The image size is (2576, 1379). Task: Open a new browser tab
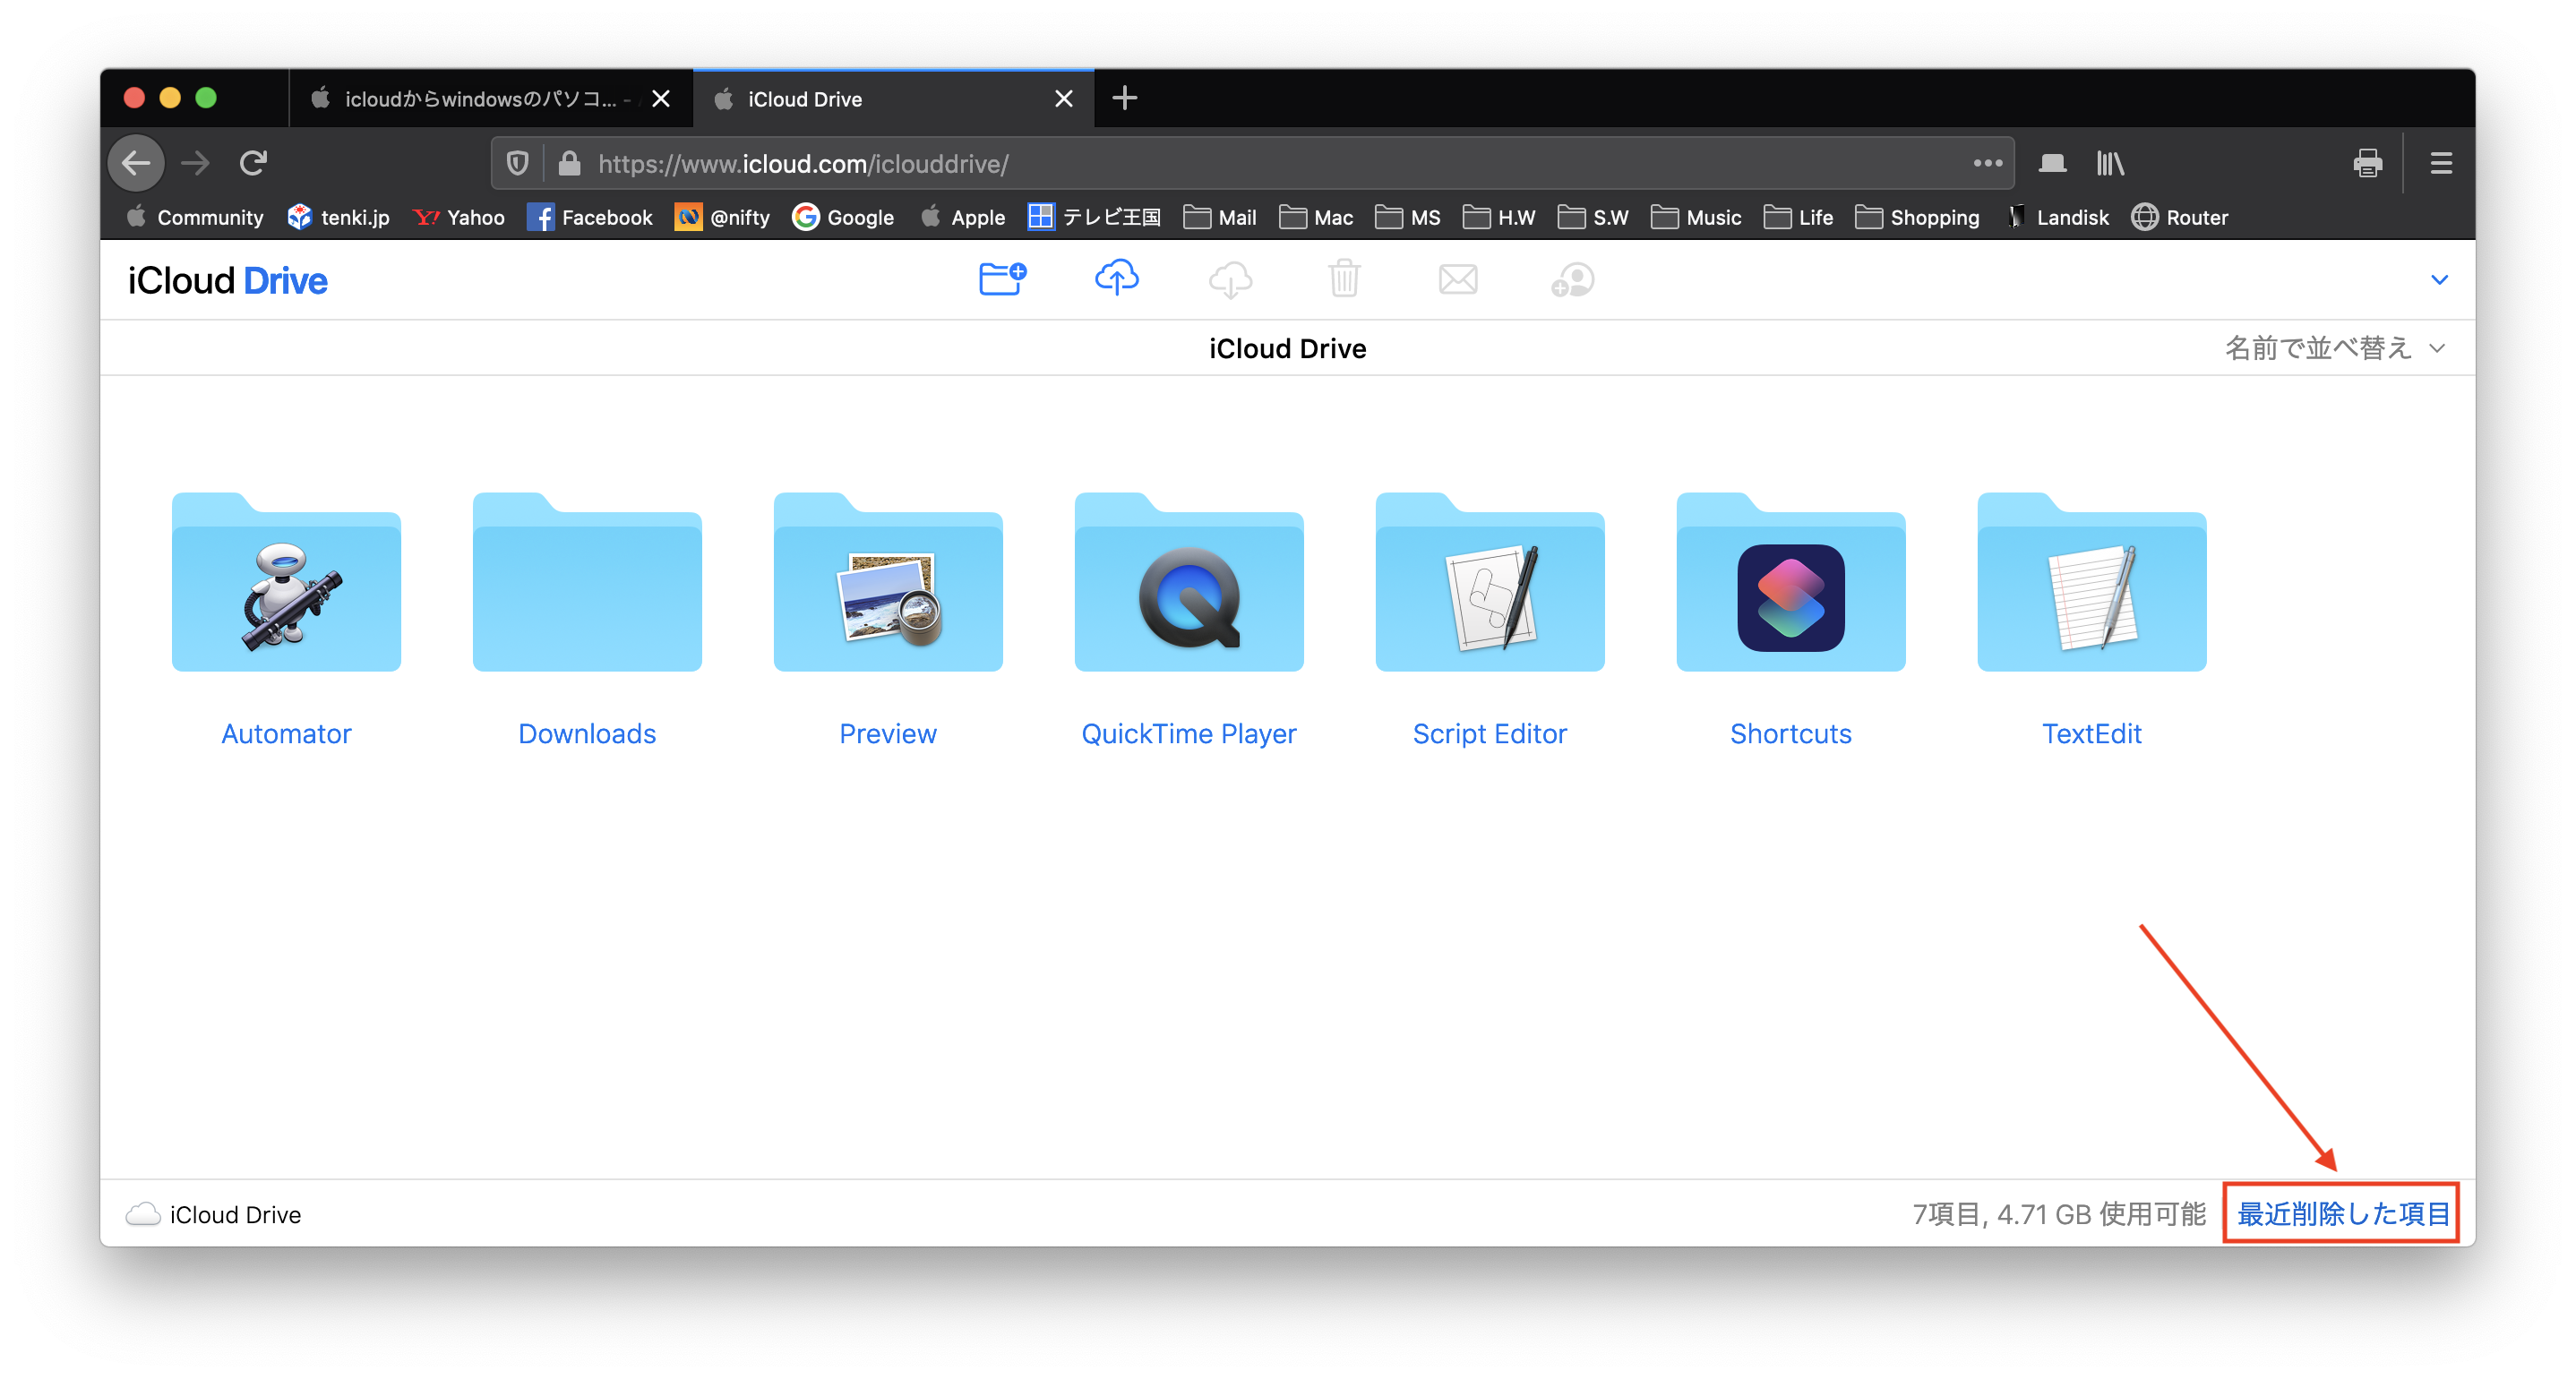point(1124,98)
